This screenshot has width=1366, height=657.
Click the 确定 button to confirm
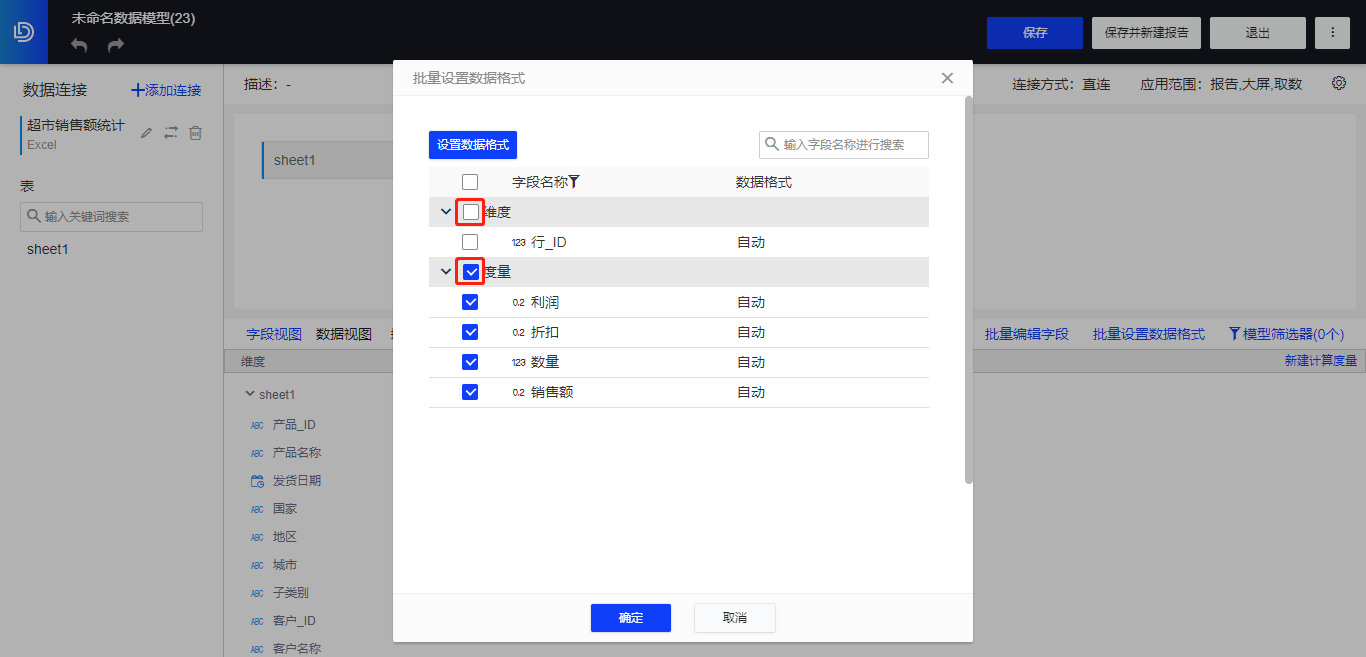630,617
